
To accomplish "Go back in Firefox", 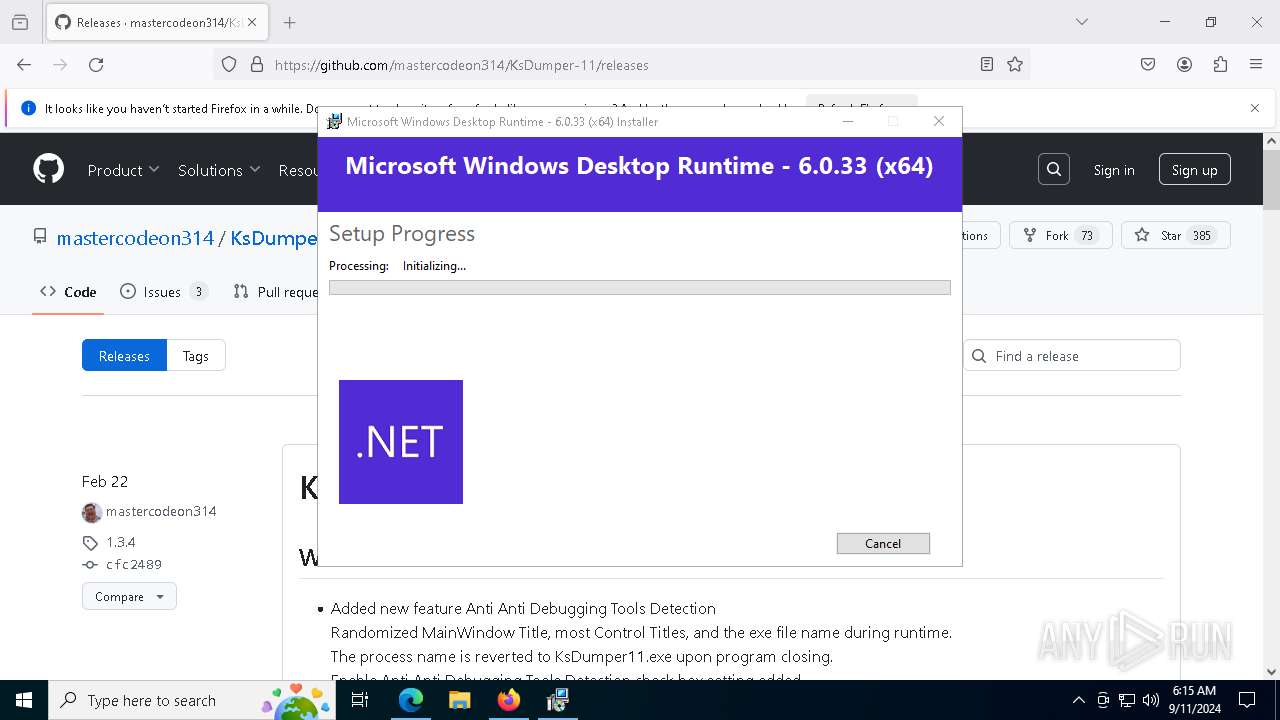I will coord(24,64).
